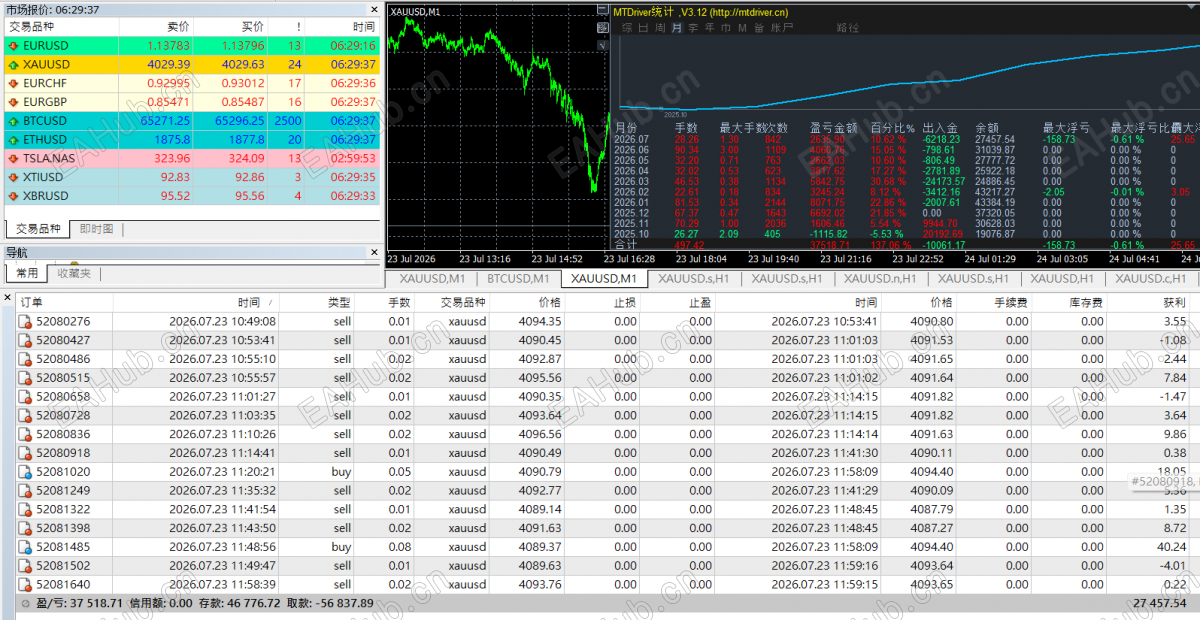This screenshot has width=1200, height=620.
Task: Click the 路径 path button in MTDriver
Action: click(847, 28)
